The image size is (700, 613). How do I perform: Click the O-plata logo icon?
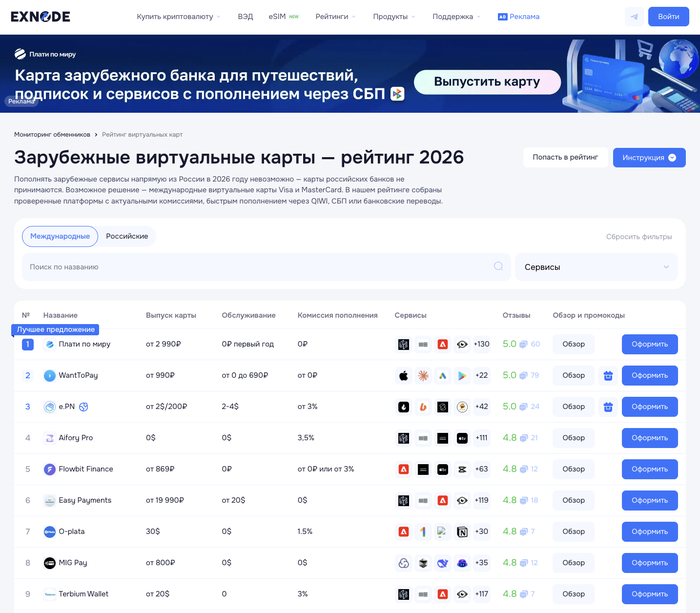50,532
